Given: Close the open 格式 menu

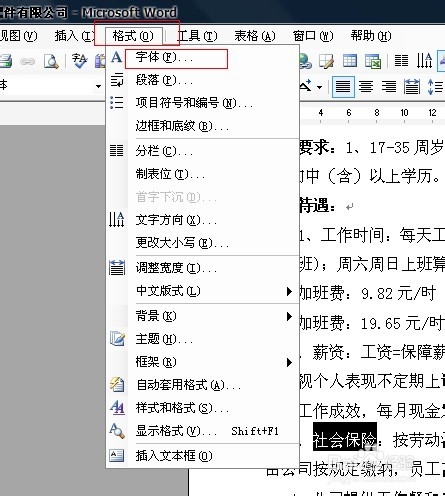Looking at the screenshot, I should (133, 36).
